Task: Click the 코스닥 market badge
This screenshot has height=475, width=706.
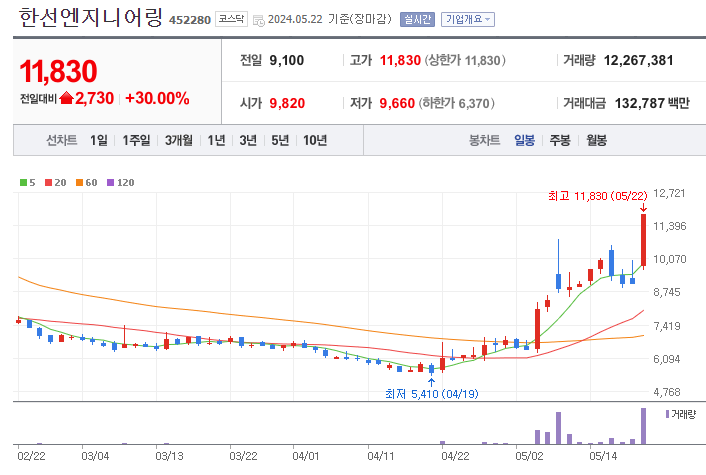Action: [x=231, y=19]
